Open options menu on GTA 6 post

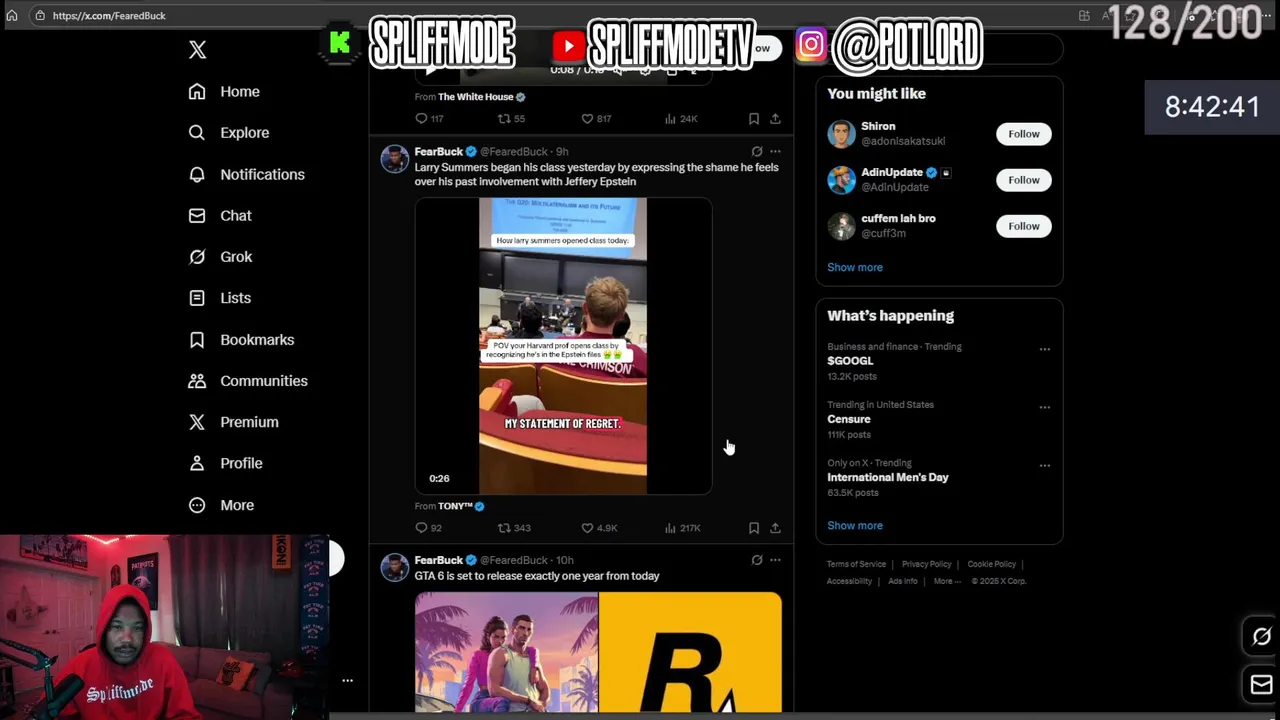[x=775, y=560]
